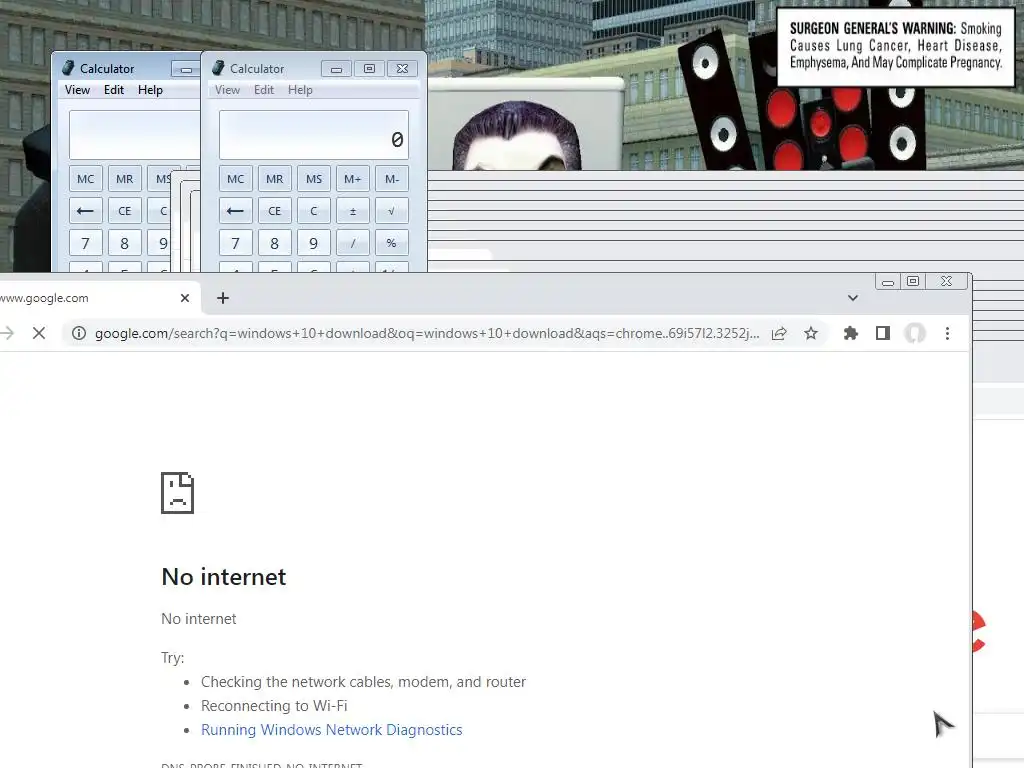Click CE in back Calculator

pyautogui.click(x=125, y=211)
